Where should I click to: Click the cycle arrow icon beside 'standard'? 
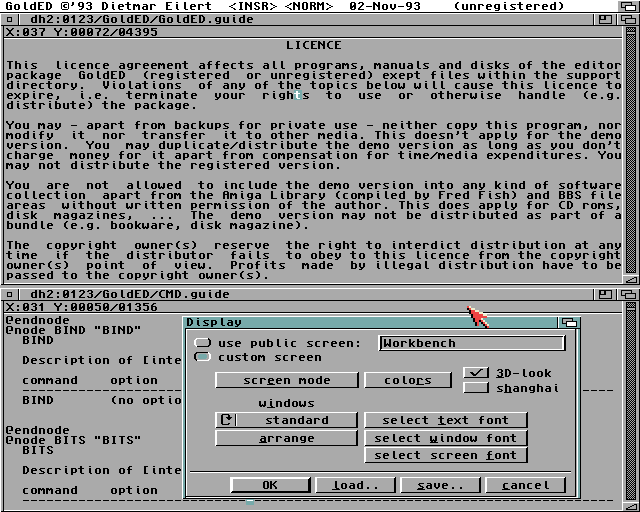226,420
